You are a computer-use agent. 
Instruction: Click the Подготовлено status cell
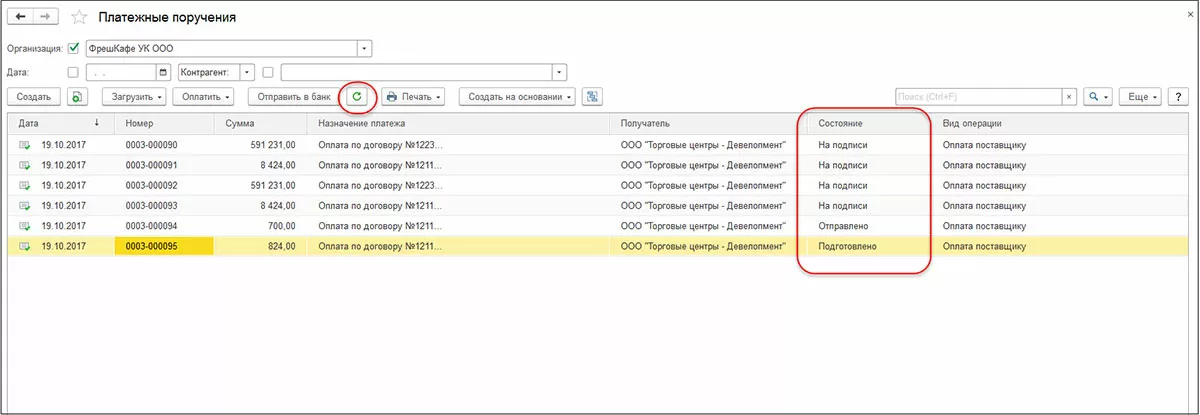click(871, 246)
